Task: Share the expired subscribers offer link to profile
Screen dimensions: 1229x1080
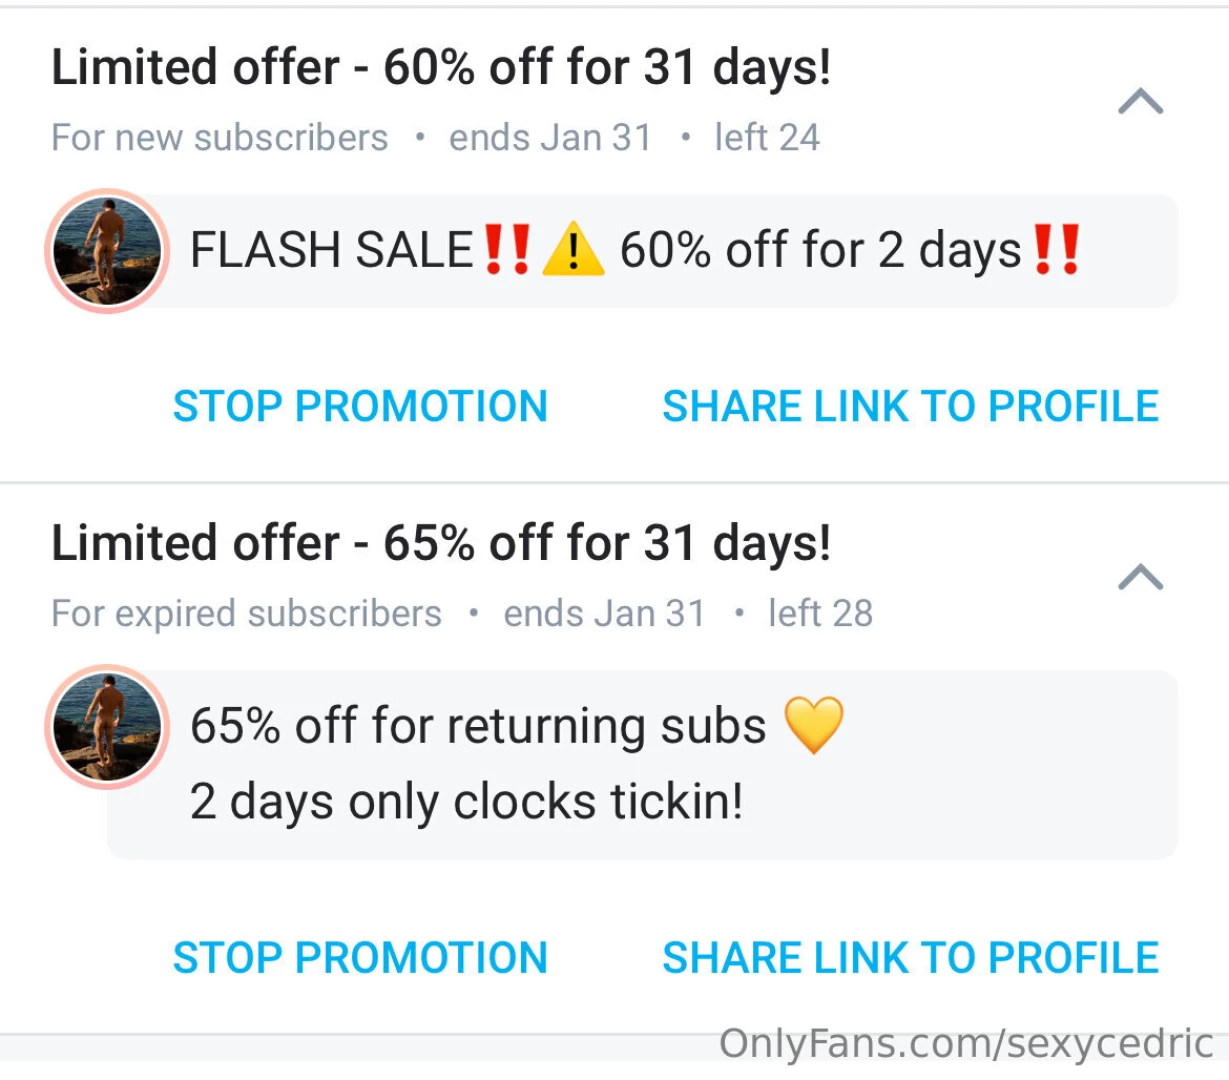Action: [910, 957]
